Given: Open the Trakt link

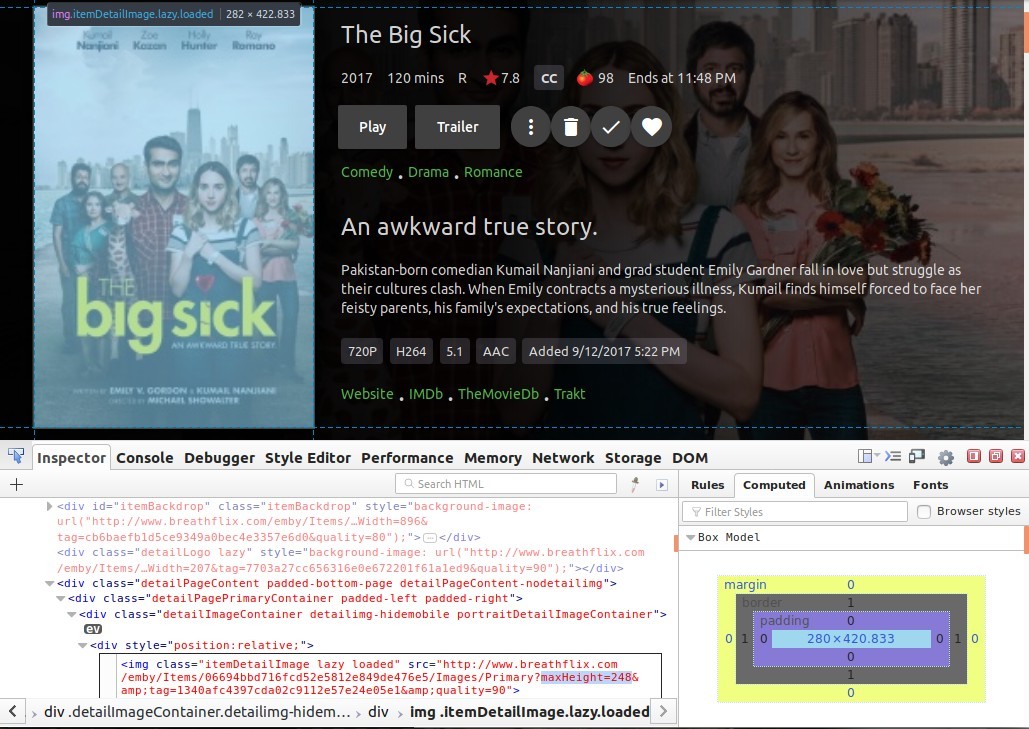Looking at the screenshot, I should [569, 394].
